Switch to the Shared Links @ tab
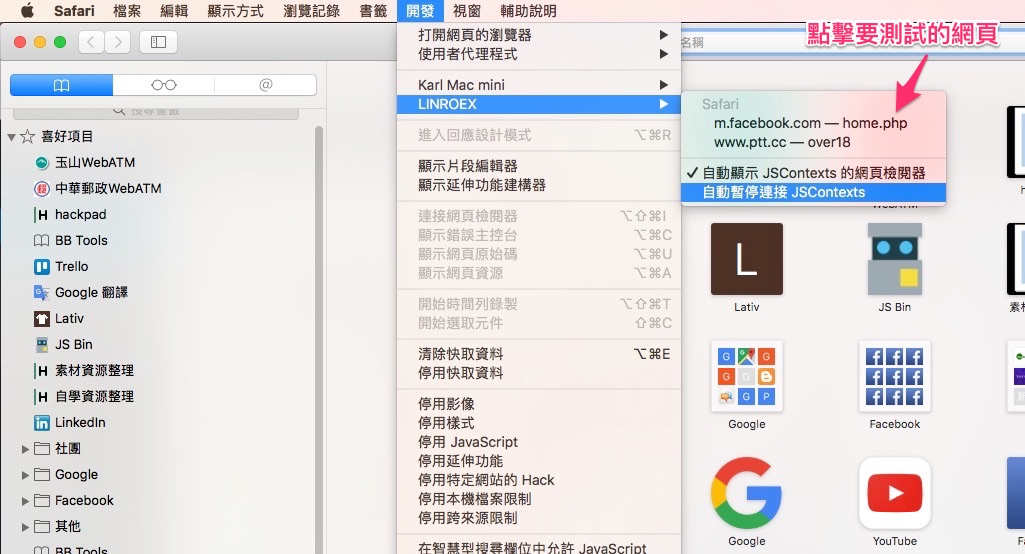This screenshot has width=1025, height=554. point(265,85)
